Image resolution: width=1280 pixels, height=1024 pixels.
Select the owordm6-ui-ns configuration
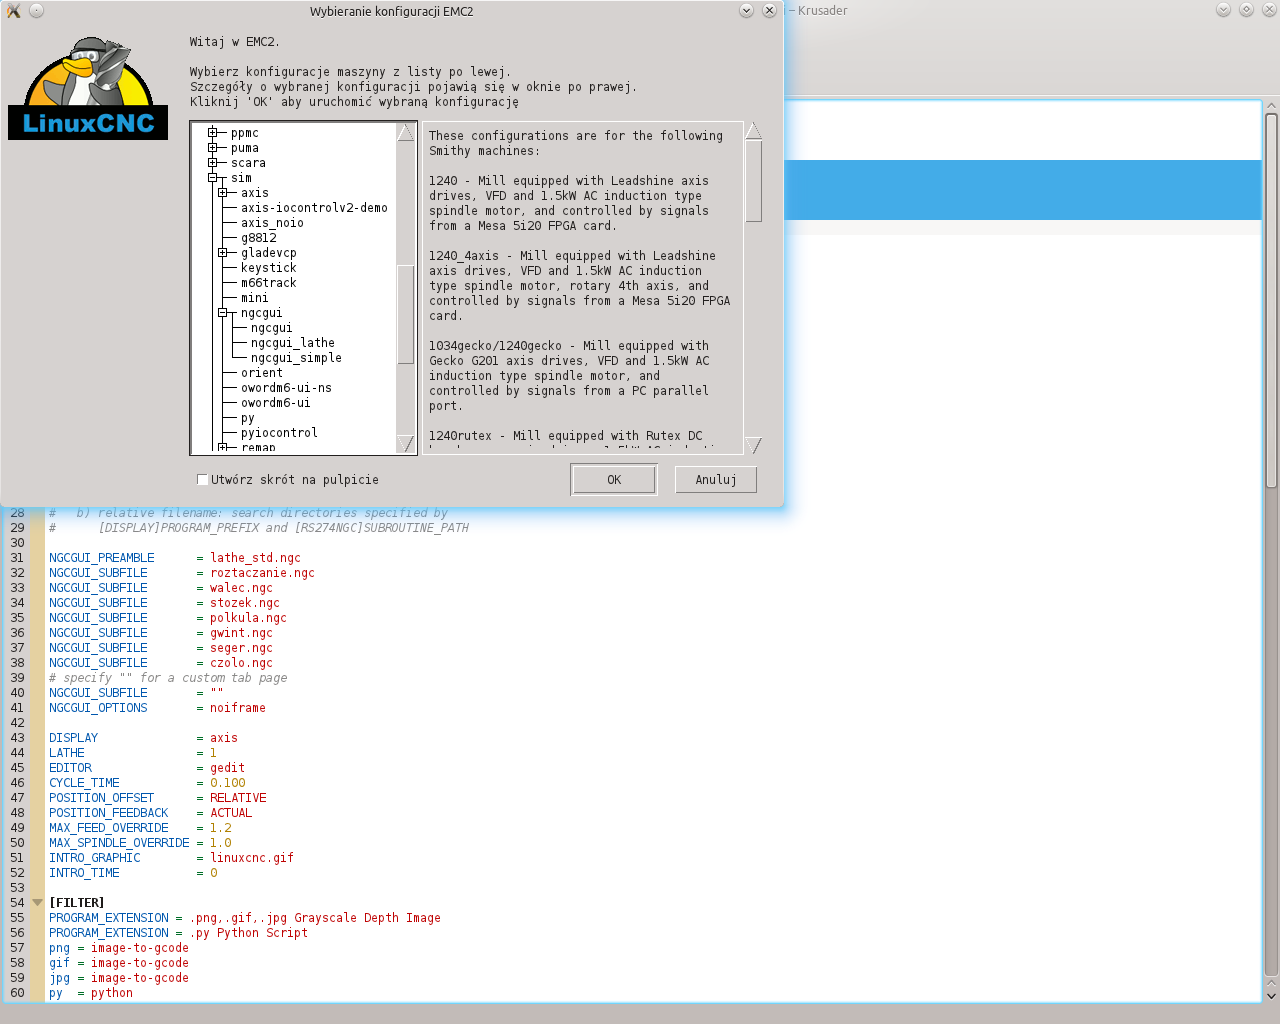pyautogui.click(x=286, y=388)
